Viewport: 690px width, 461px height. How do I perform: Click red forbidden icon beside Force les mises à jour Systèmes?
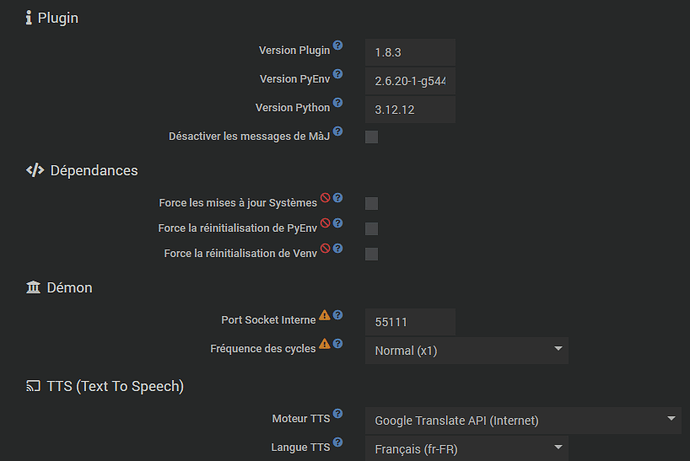[x=325, y=198]
